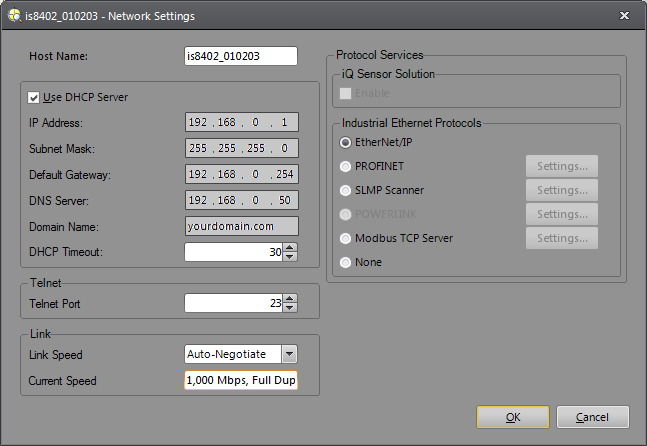Viewport: 647px width, 446px height.
Task: Click the Cancel button
Action: click(x=592, y=417)
